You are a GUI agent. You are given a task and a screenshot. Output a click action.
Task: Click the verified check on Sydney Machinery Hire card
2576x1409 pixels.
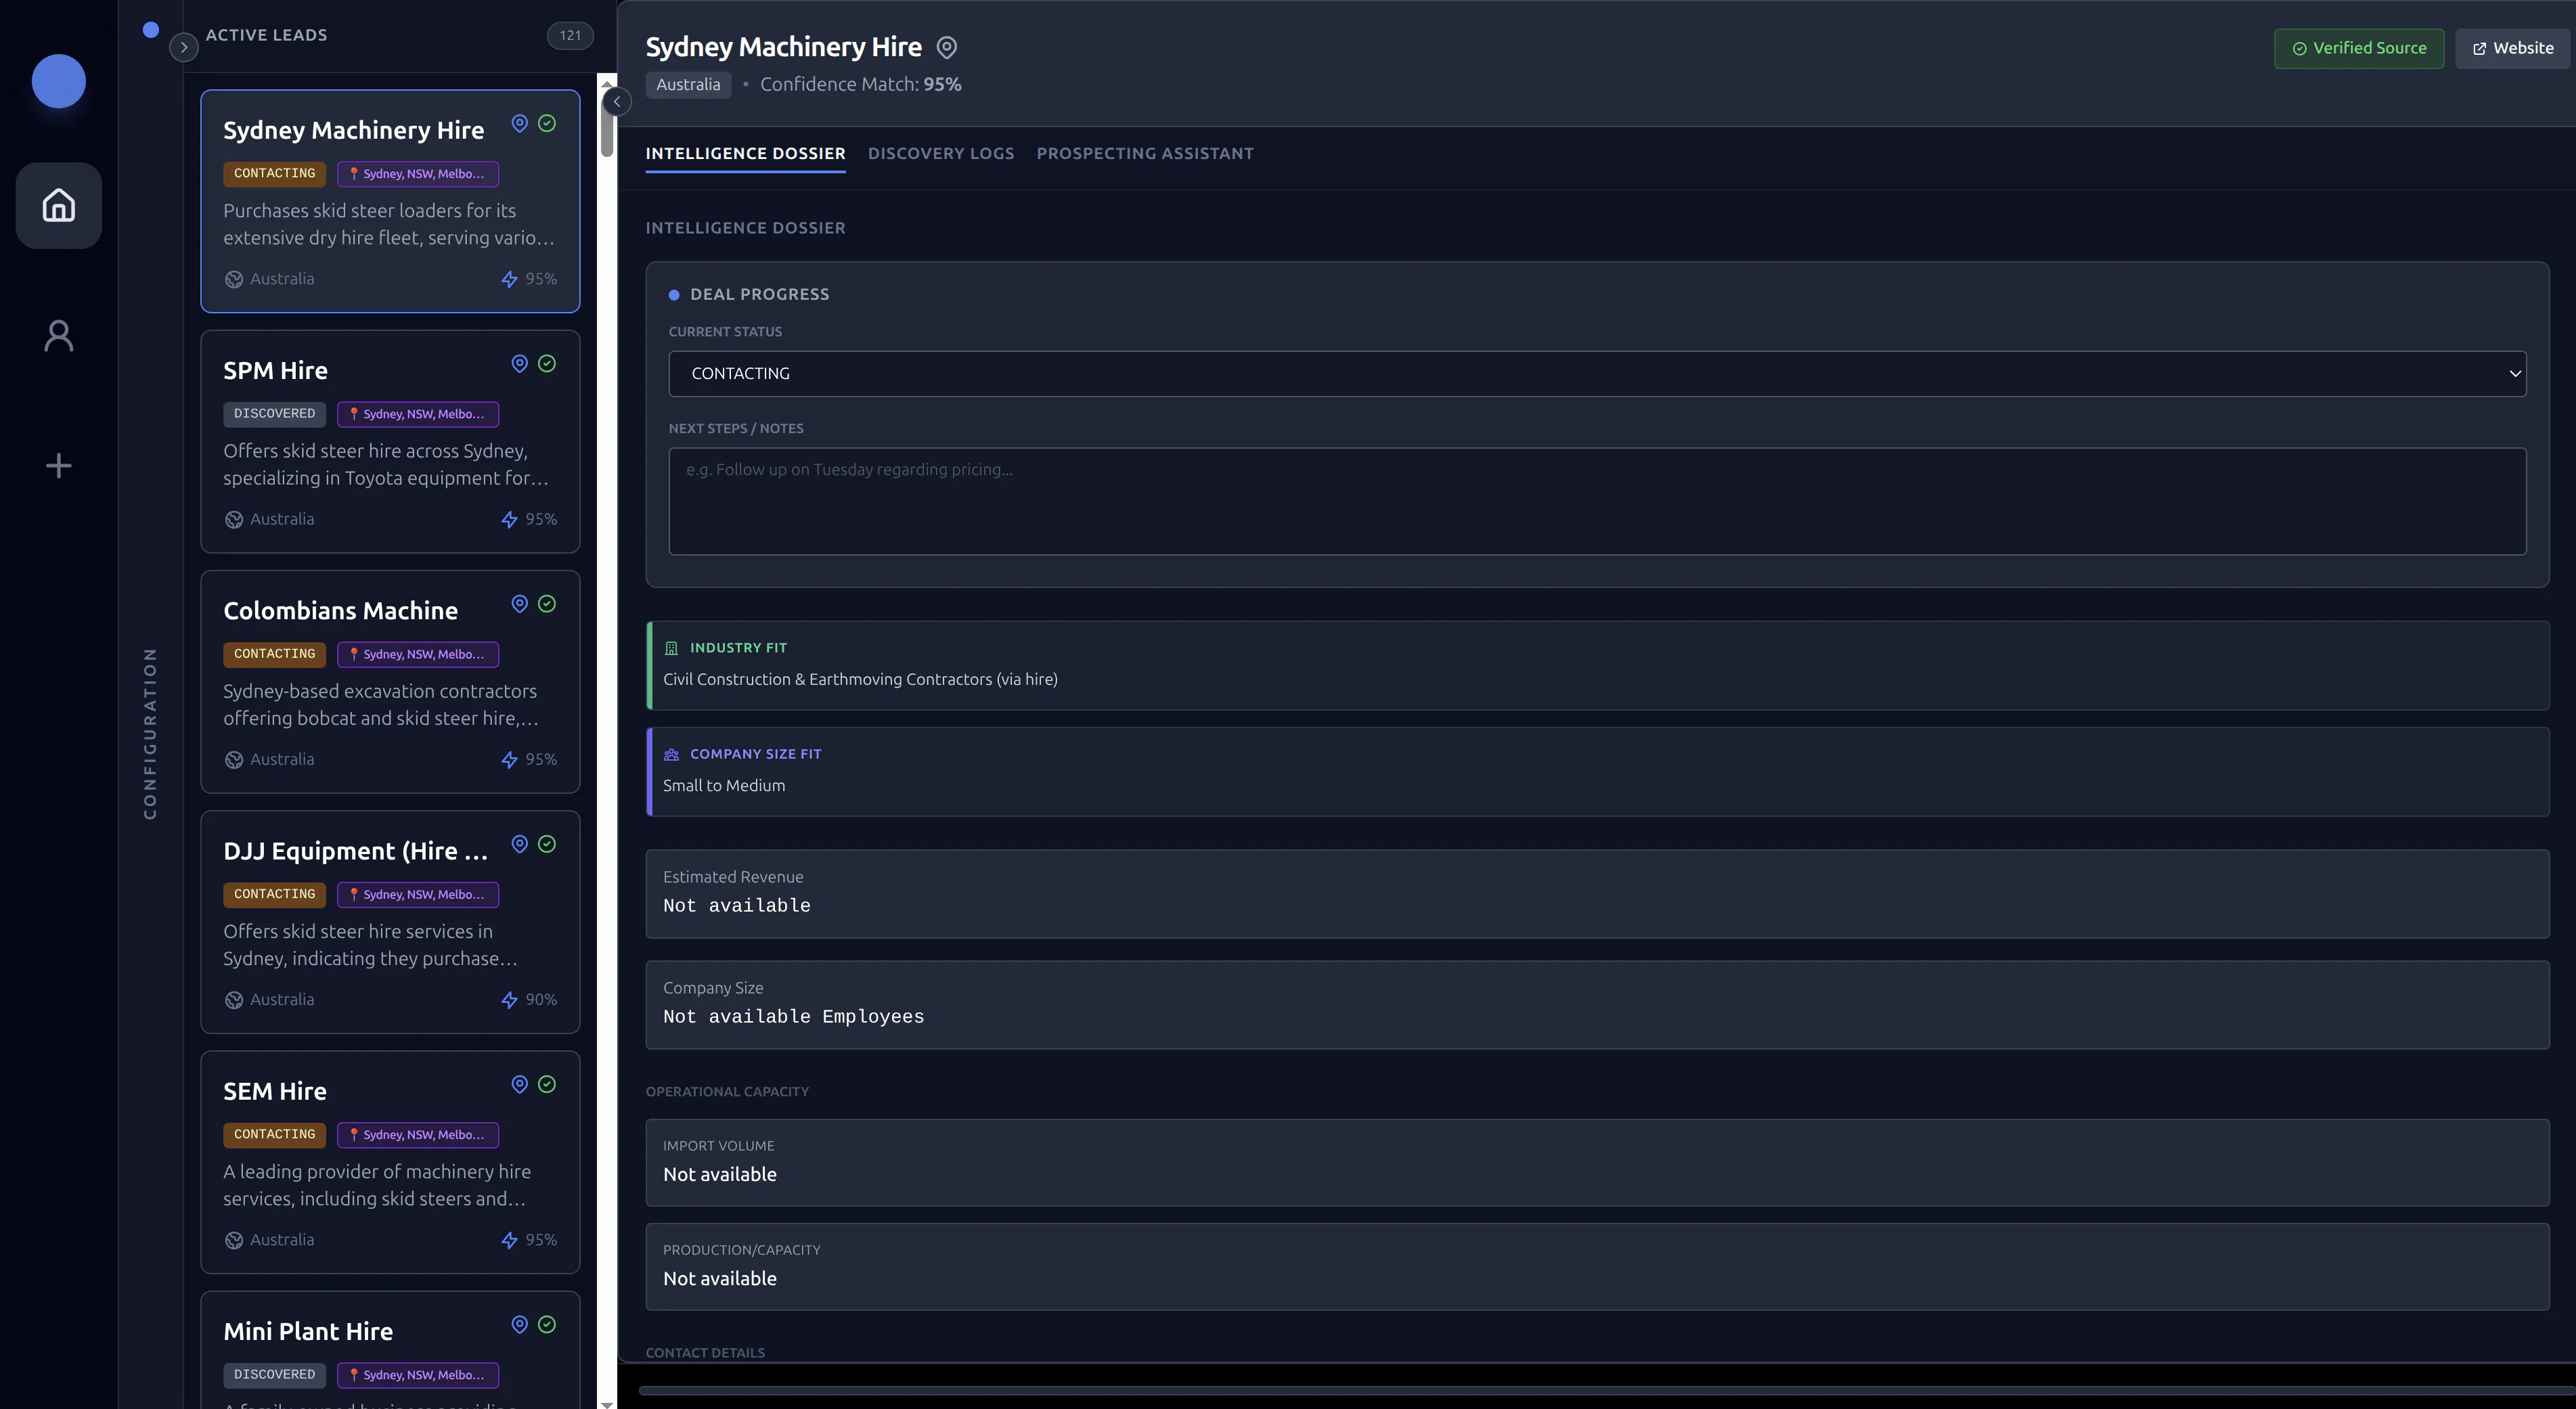point(547,123)
